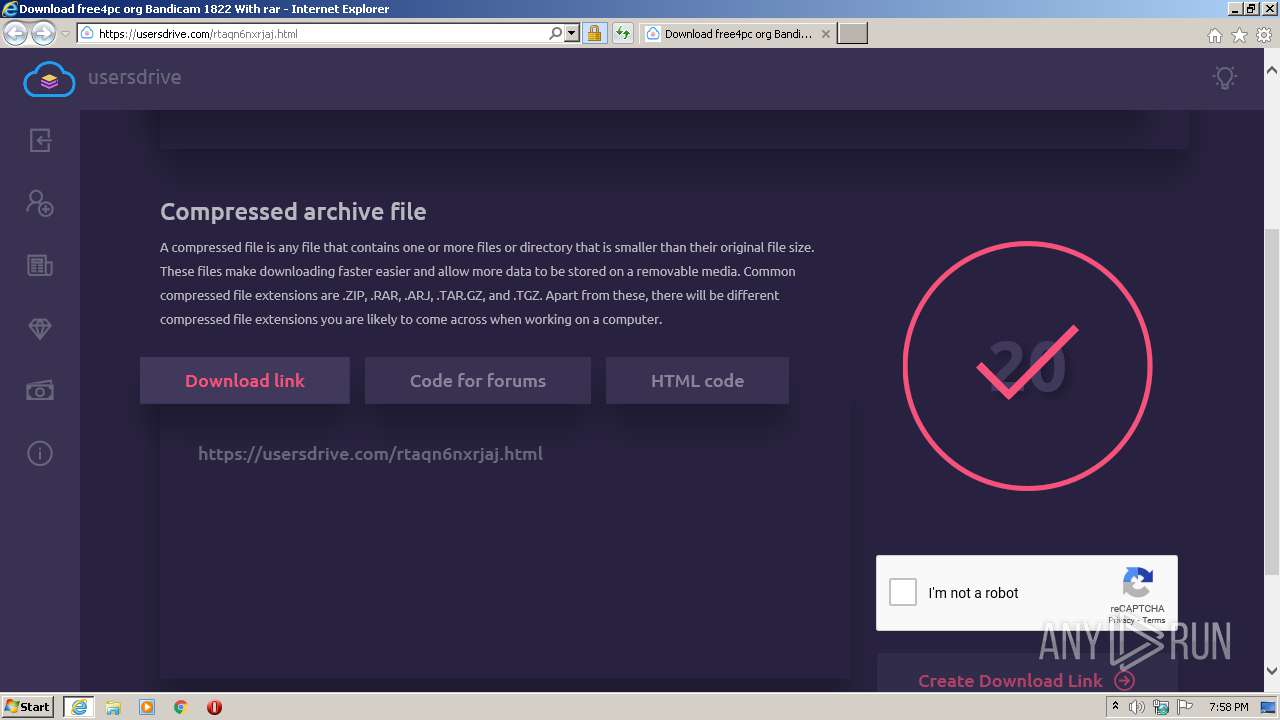
Task: Open the IE Home icon
Action: (1214, 35)
